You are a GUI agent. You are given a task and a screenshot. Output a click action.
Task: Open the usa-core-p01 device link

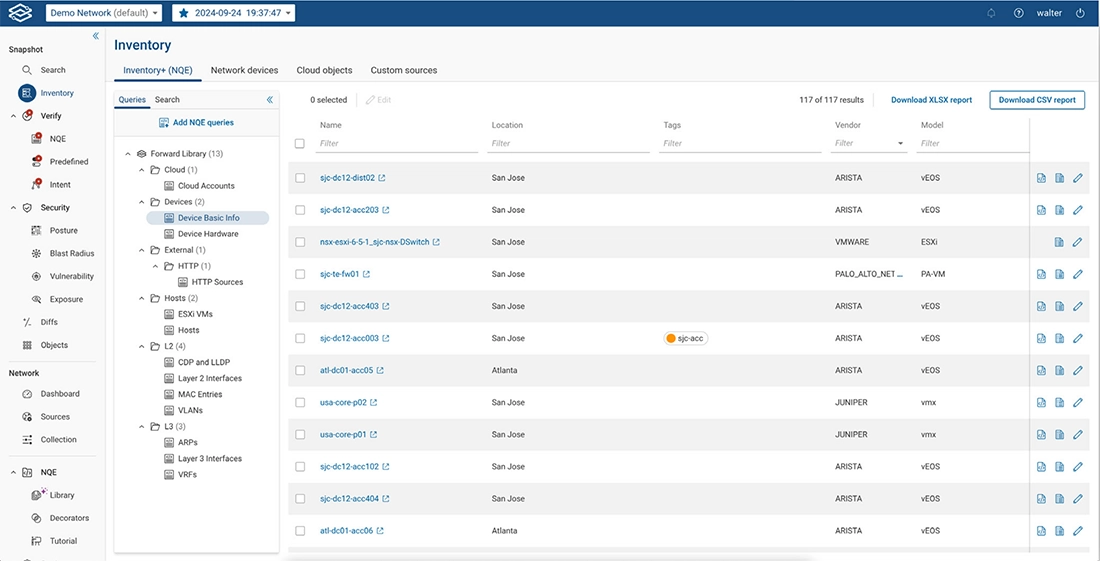tap(343, 435)
